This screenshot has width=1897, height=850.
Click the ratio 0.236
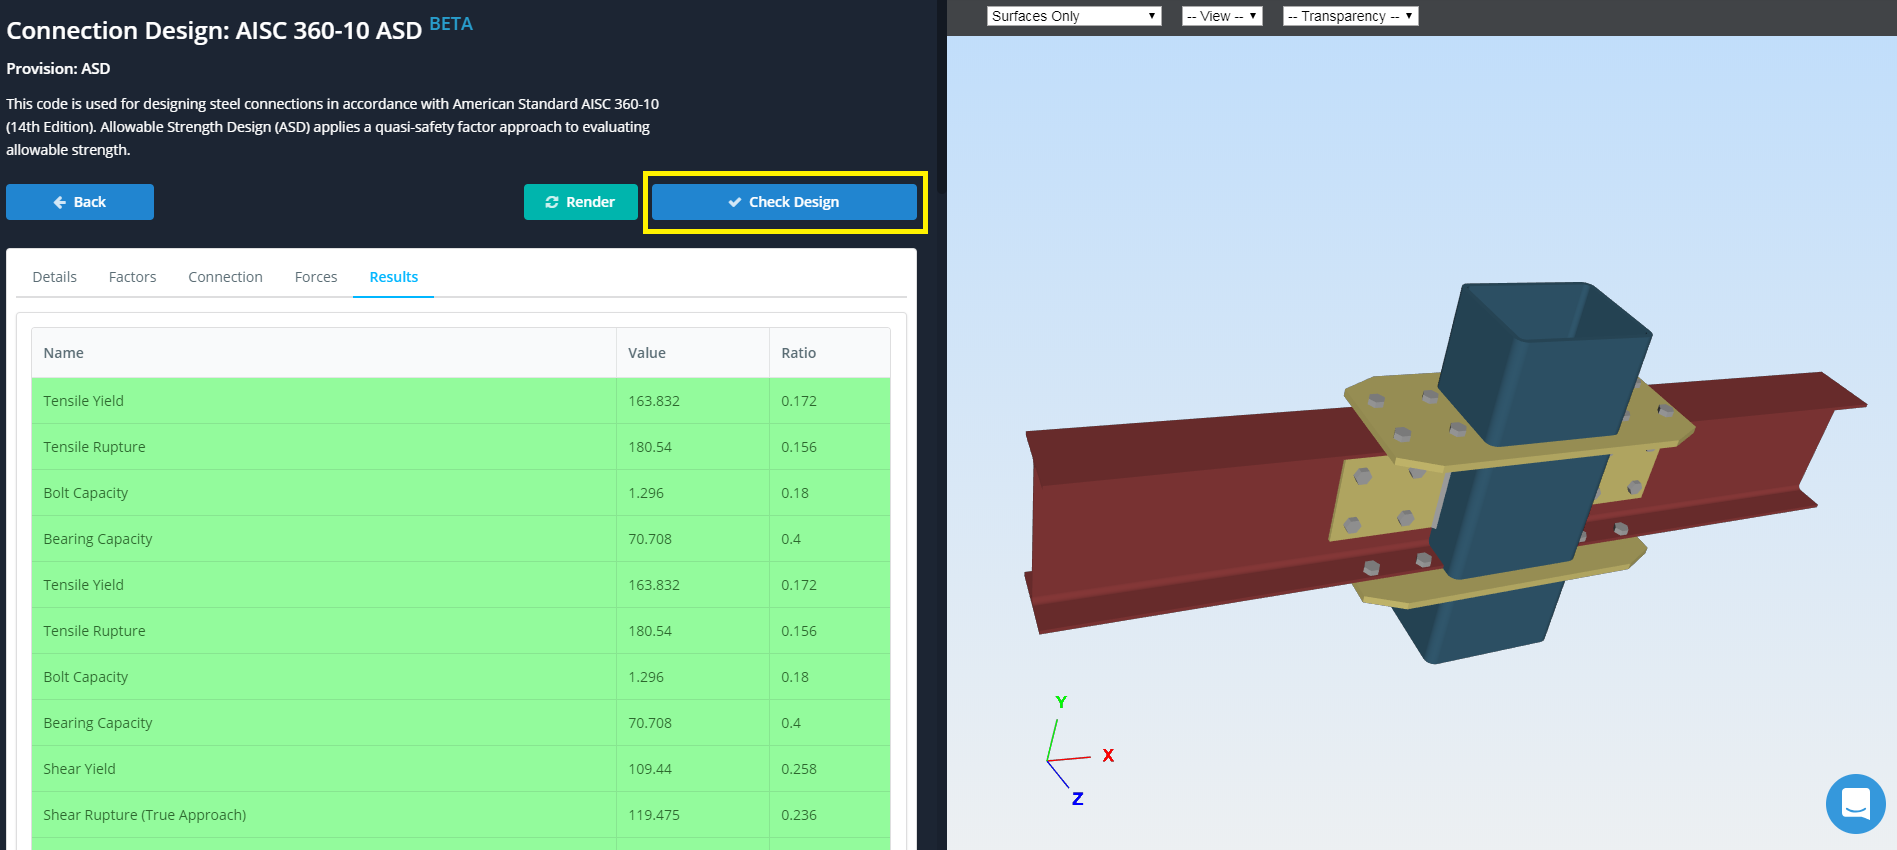point(799,815)
